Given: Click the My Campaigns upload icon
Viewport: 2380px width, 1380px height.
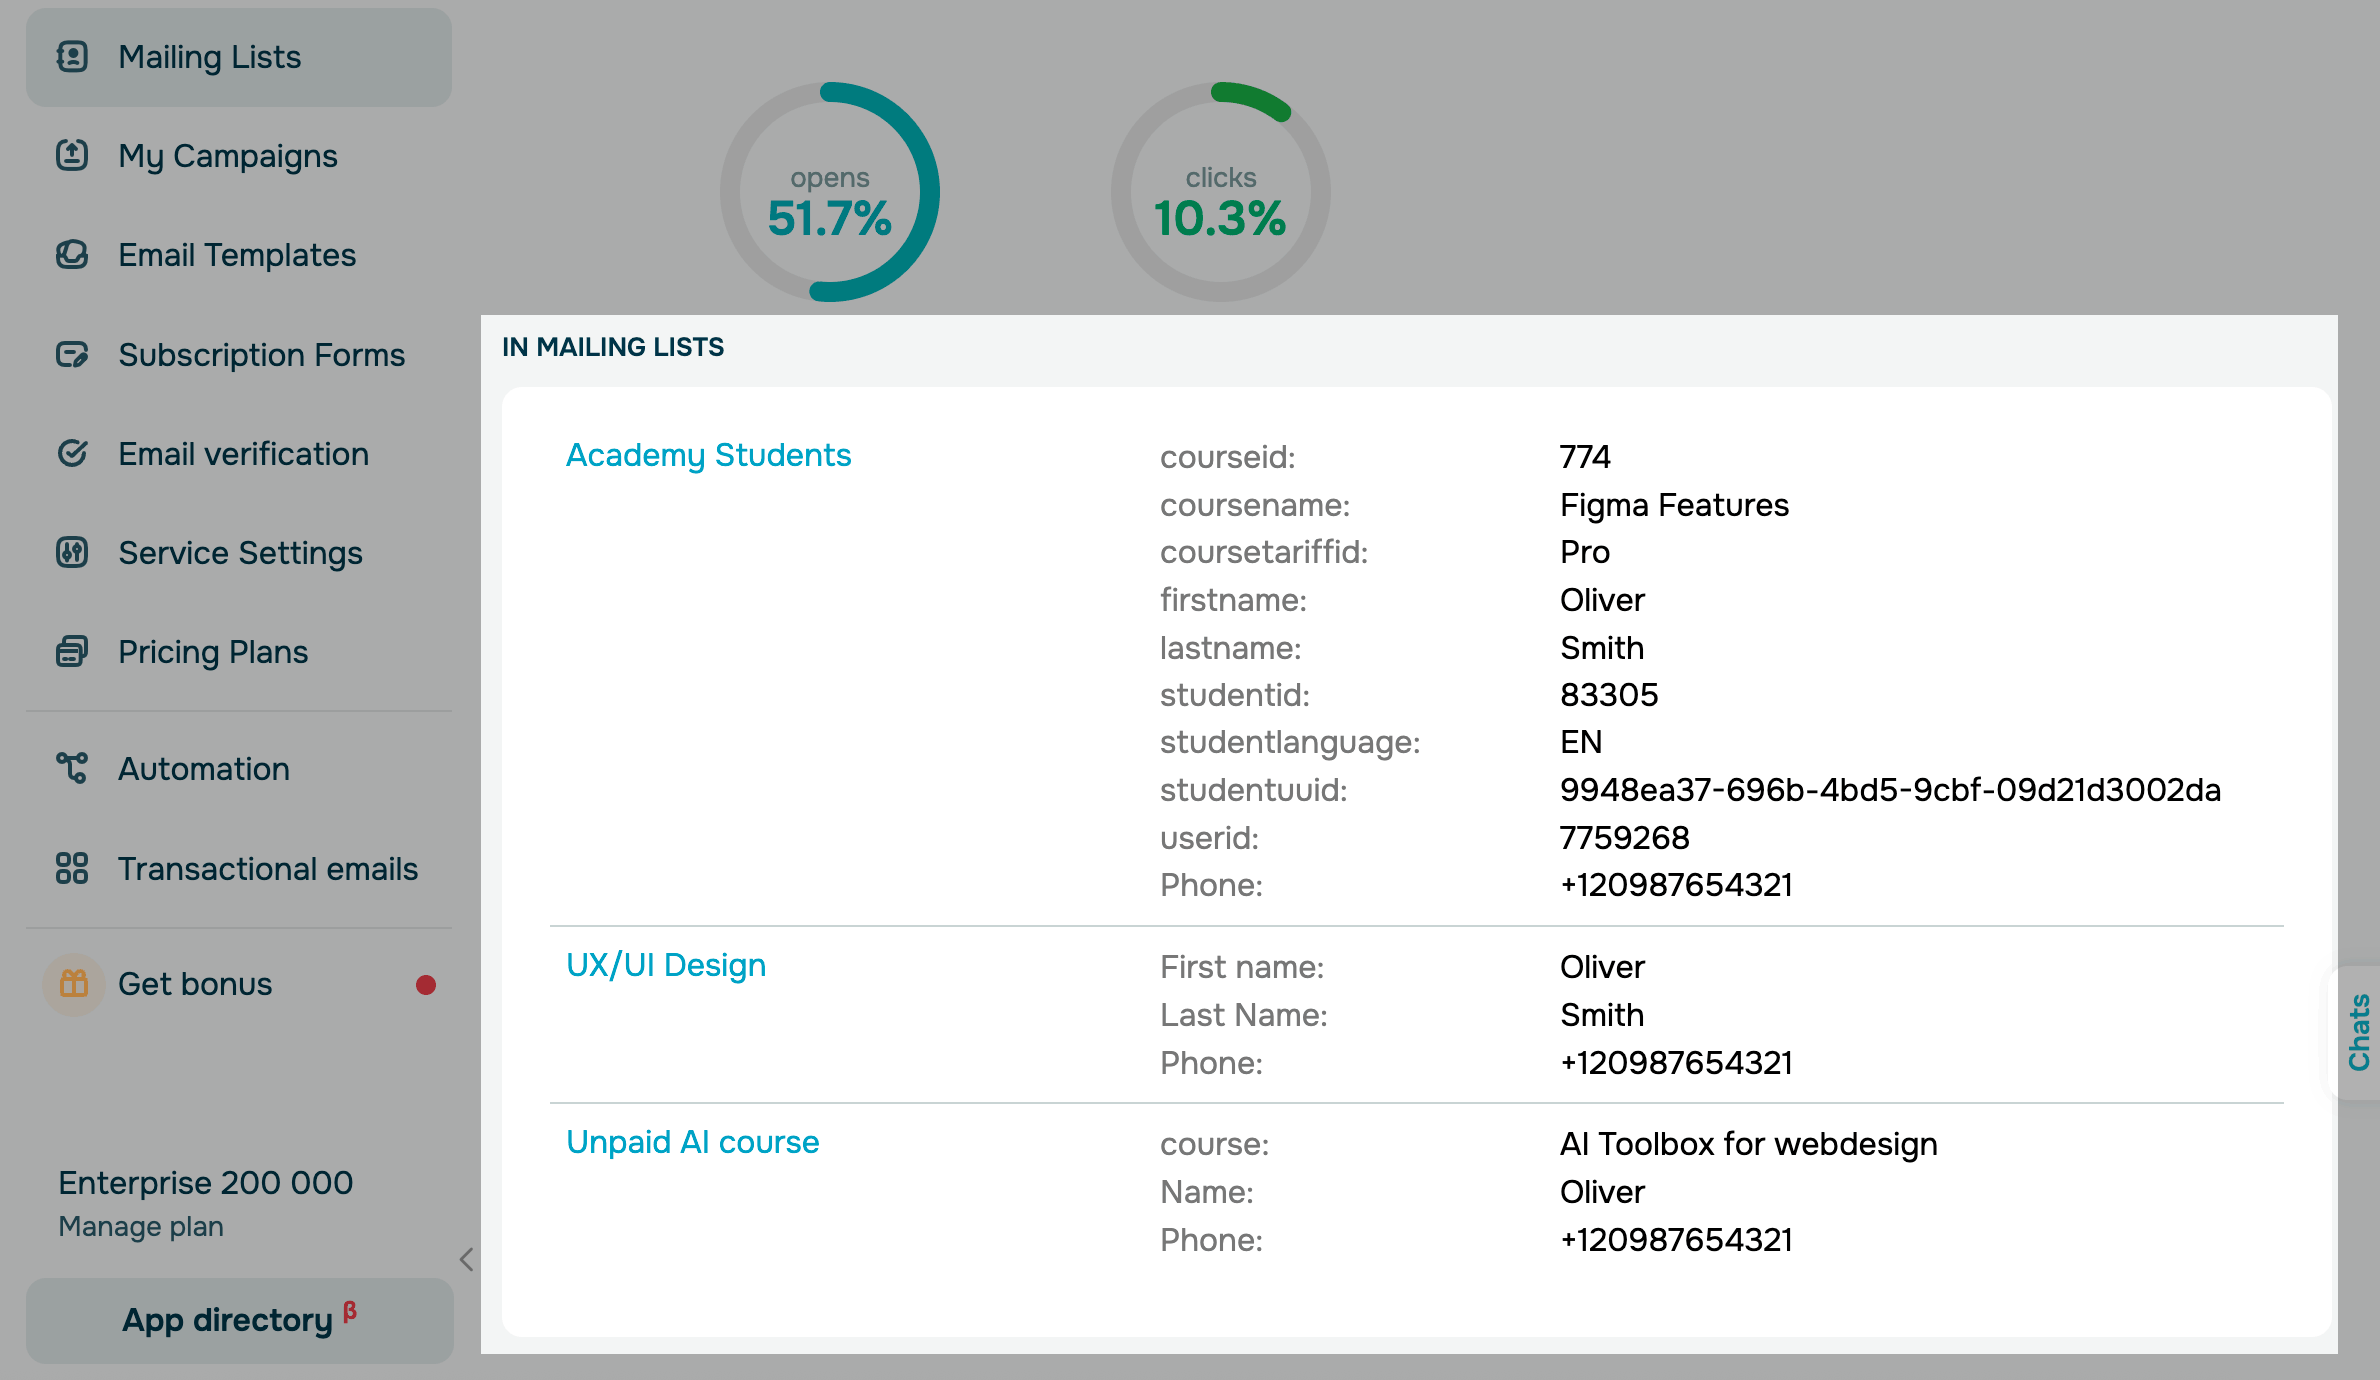Looking at the screenshot, I should 72,155.
